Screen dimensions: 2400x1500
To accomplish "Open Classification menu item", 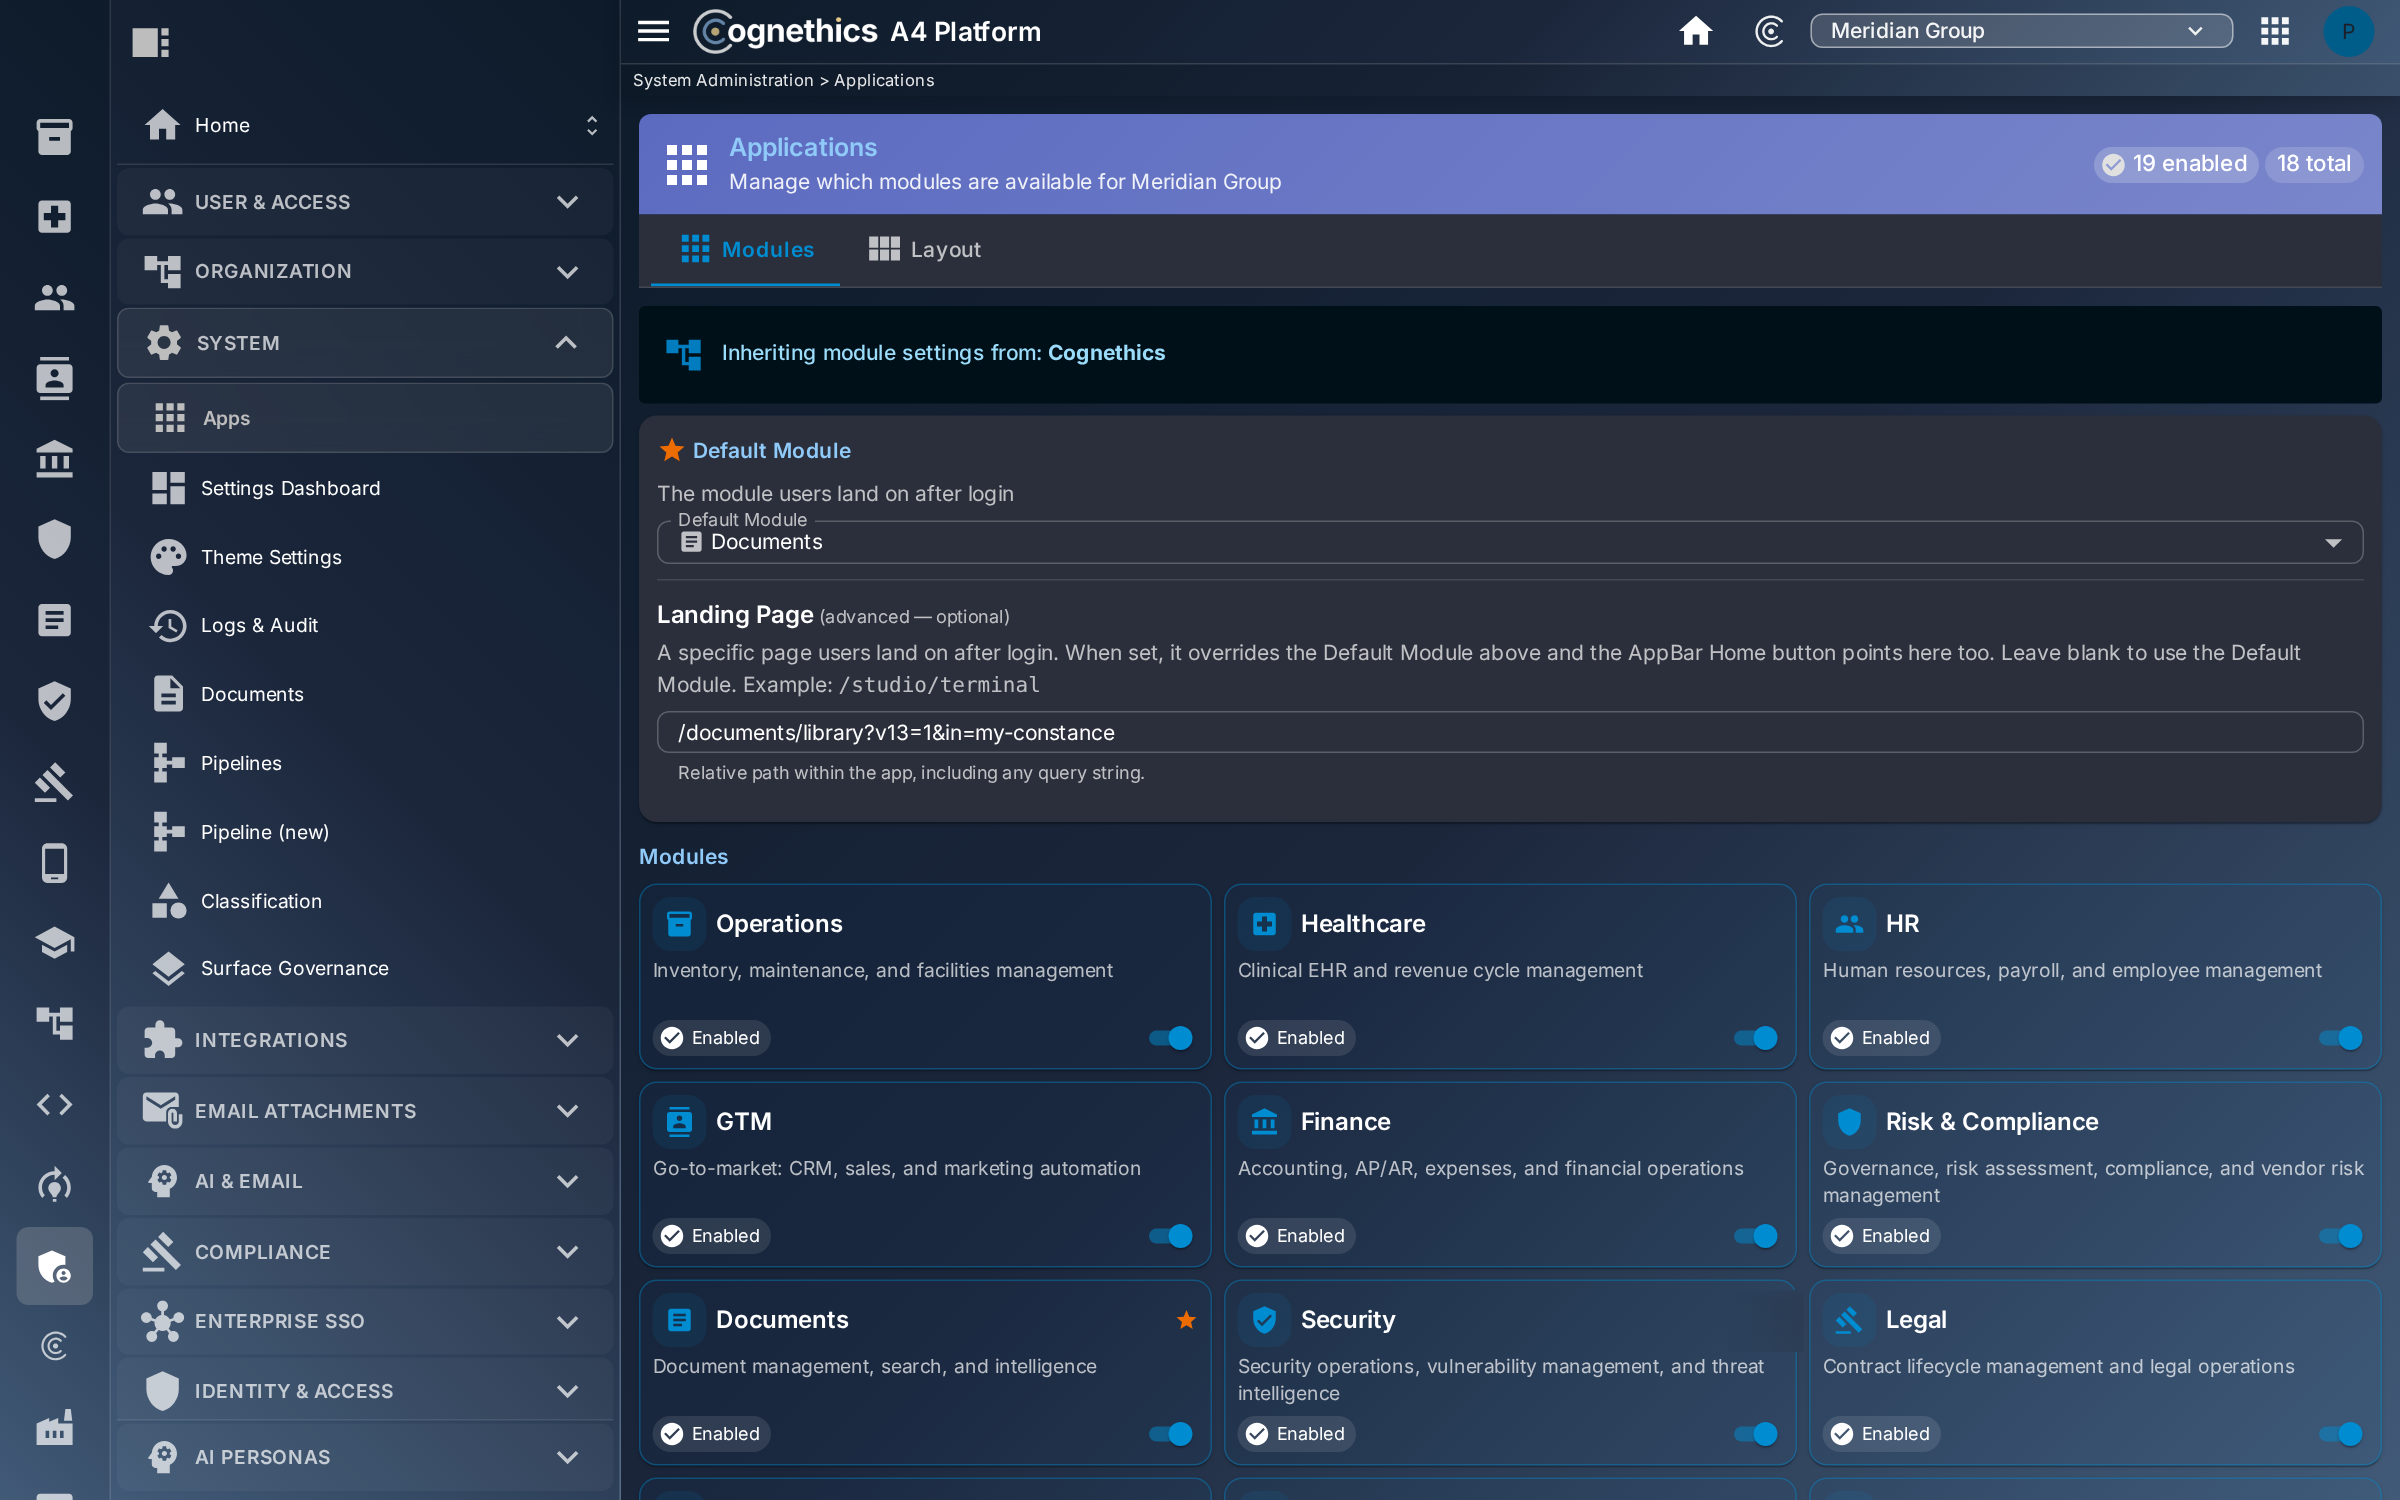I will click(x=365, y=901).
